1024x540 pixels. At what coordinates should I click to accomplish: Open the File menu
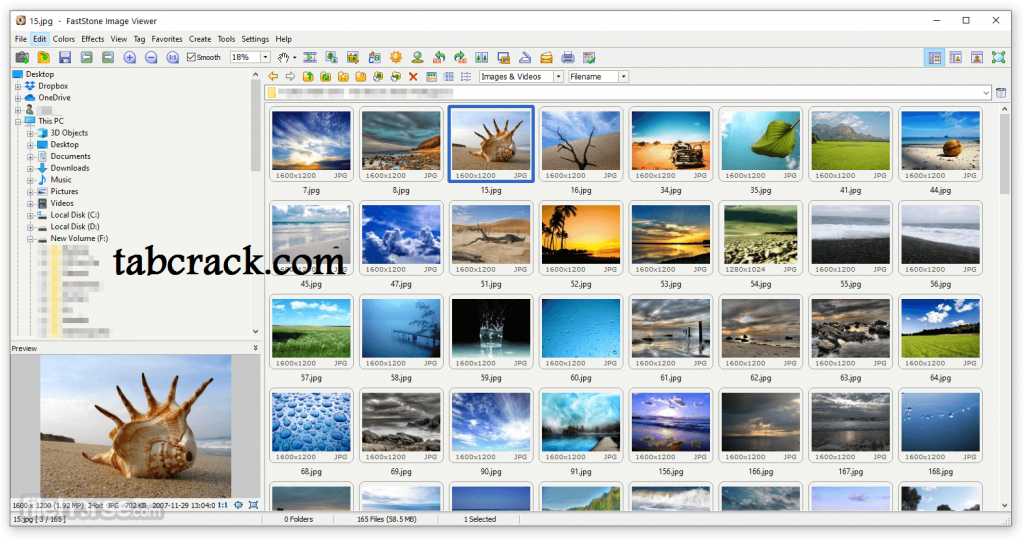(x=21, y=39)
